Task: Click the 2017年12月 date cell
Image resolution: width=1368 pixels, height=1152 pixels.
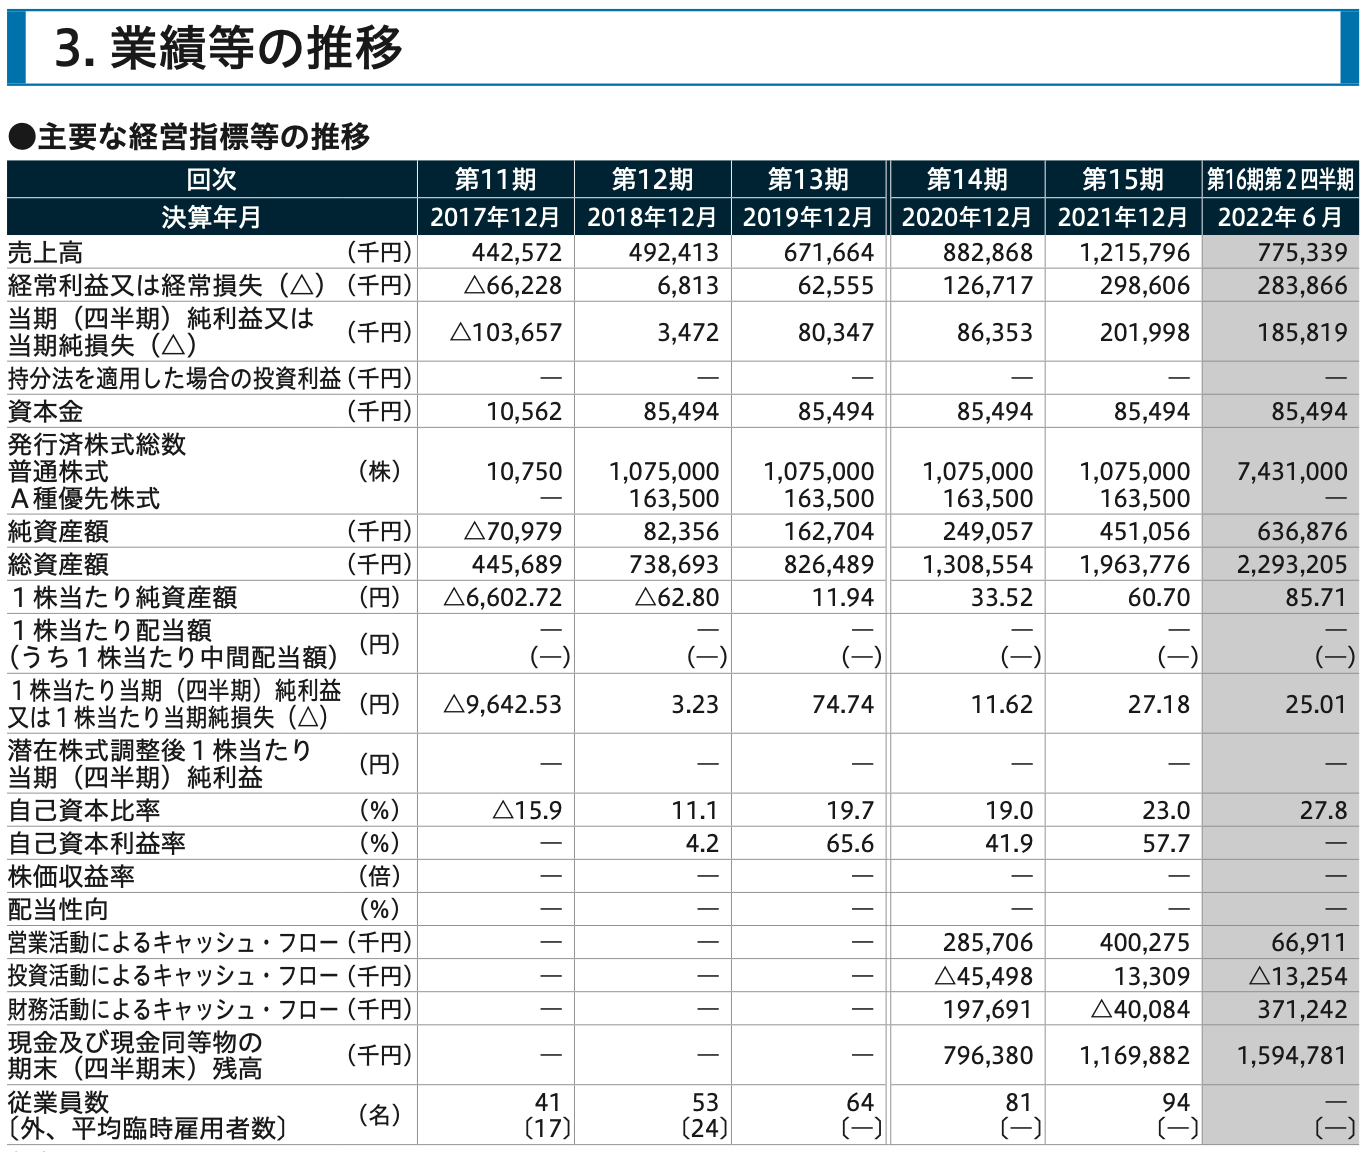Action: pyautogui.click(x=495, y=217)
